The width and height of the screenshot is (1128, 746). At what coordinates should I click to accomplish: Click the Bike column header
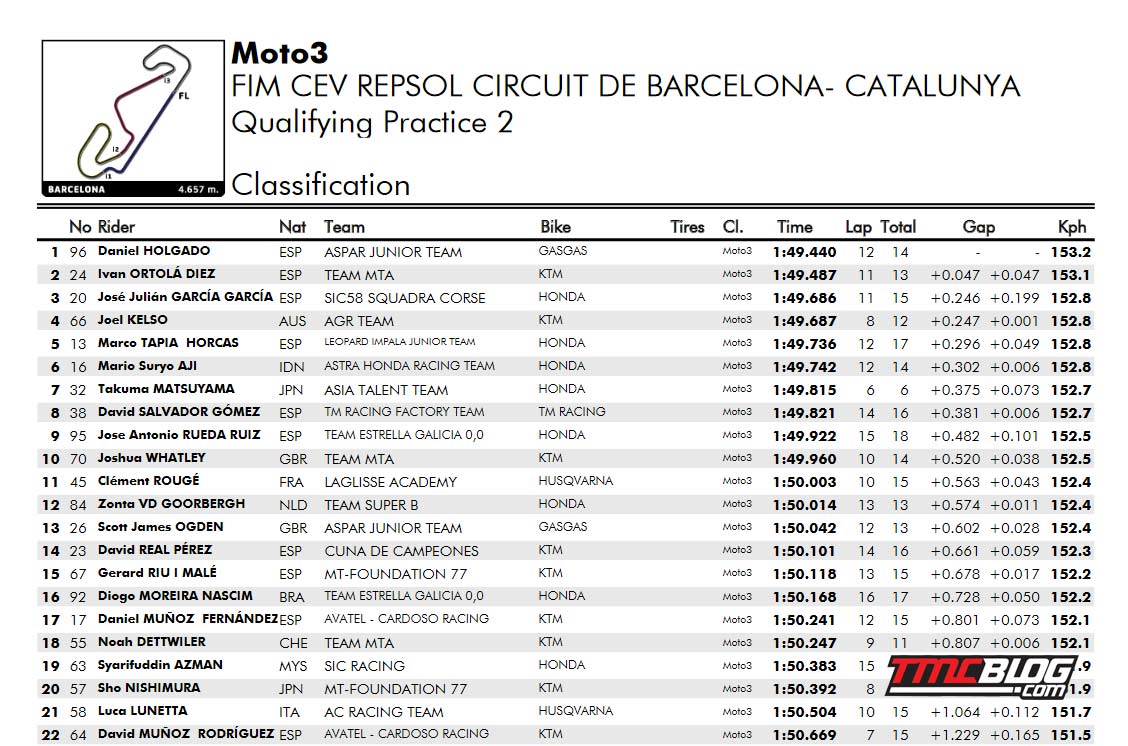click(x=556, y=227)
